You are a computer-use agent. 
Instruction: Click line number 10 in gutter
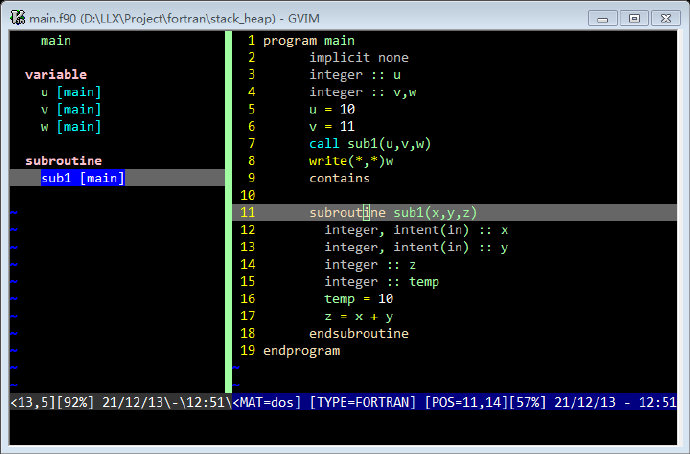coord(247,195)
